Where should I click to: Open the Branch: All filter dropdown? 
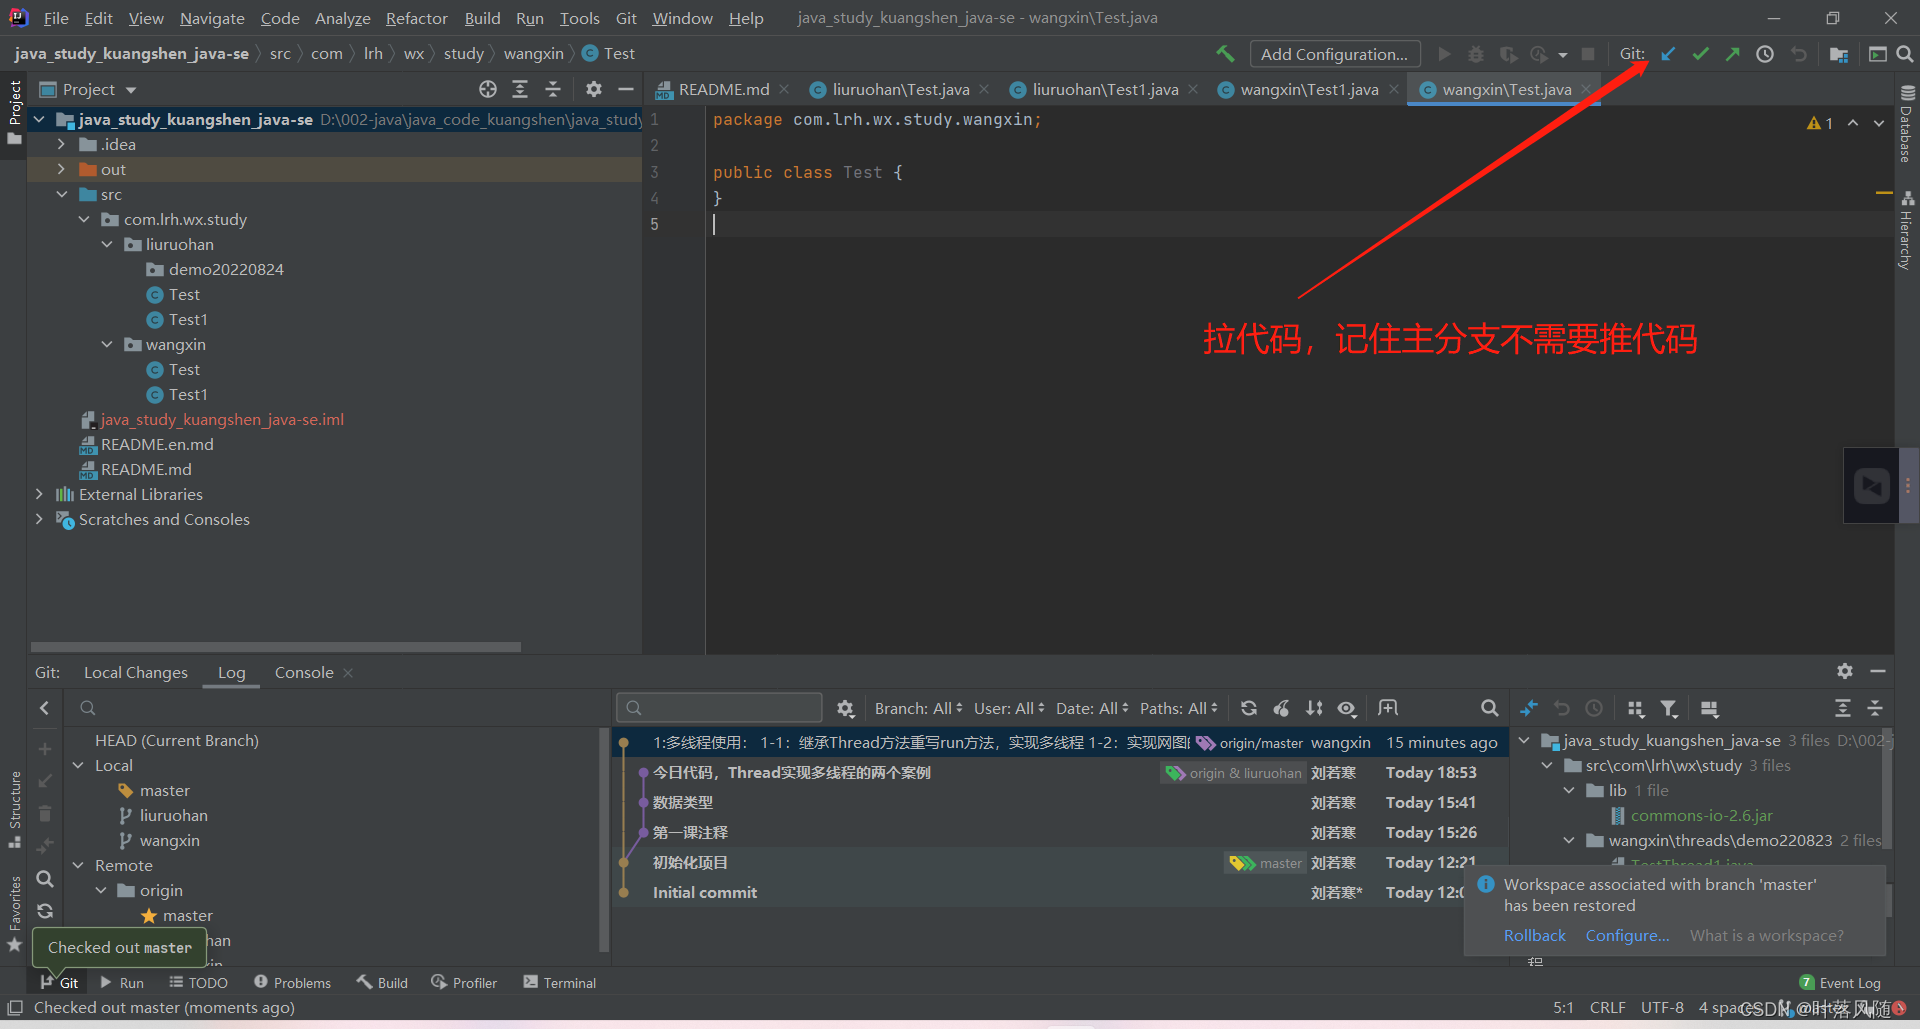click(x=918, y=708)
